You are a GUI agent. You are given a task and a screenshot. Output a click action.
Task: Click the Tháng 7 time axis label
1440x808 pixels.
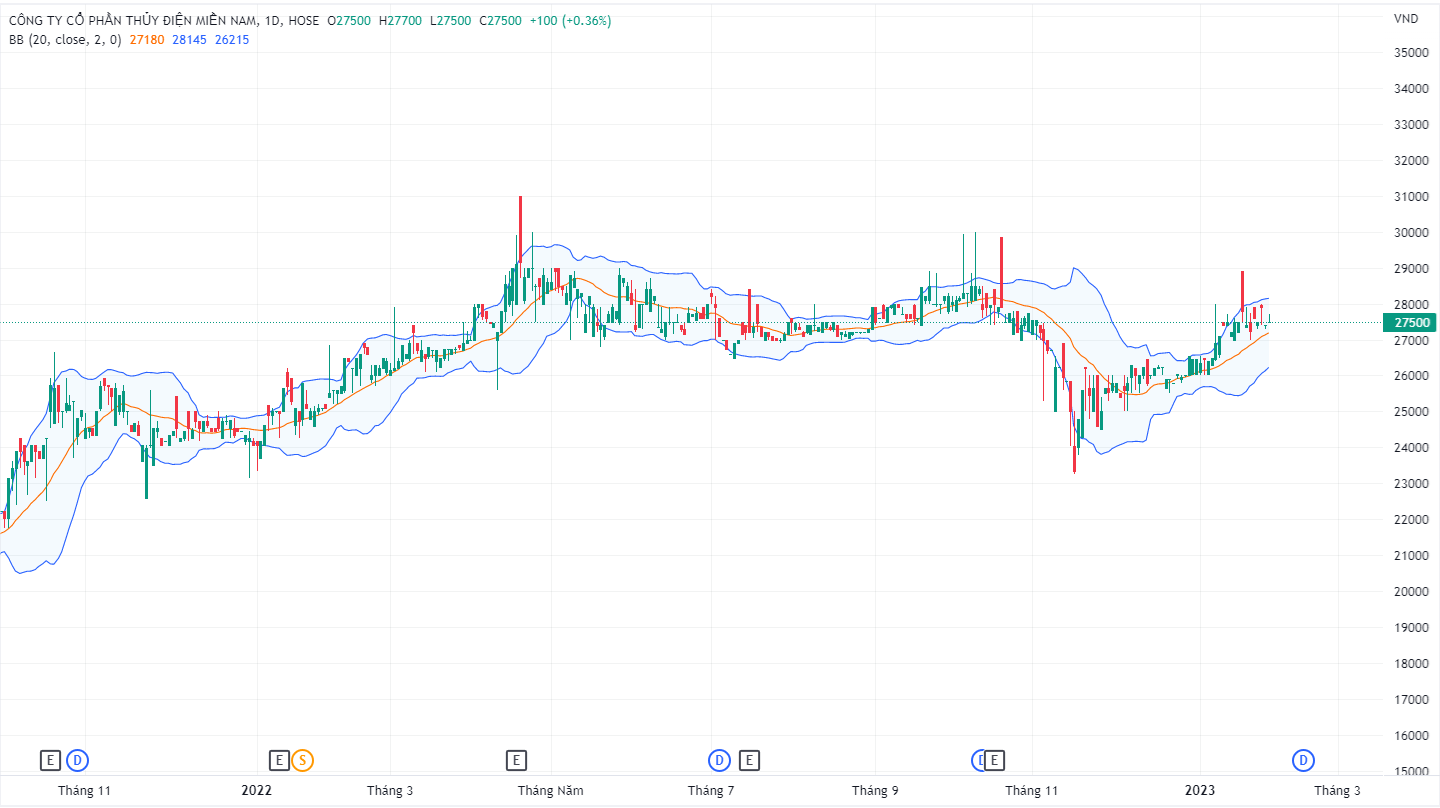pos(711,791)
